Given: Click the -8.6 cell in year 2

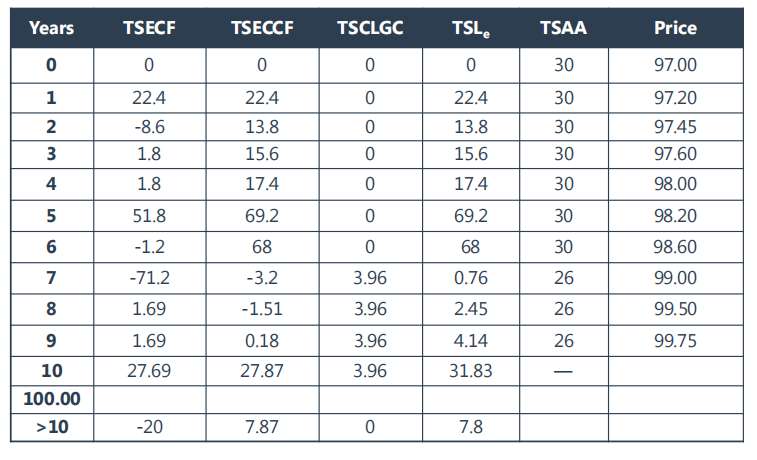Looking at the screenshot, I should (x=149, y=127).
